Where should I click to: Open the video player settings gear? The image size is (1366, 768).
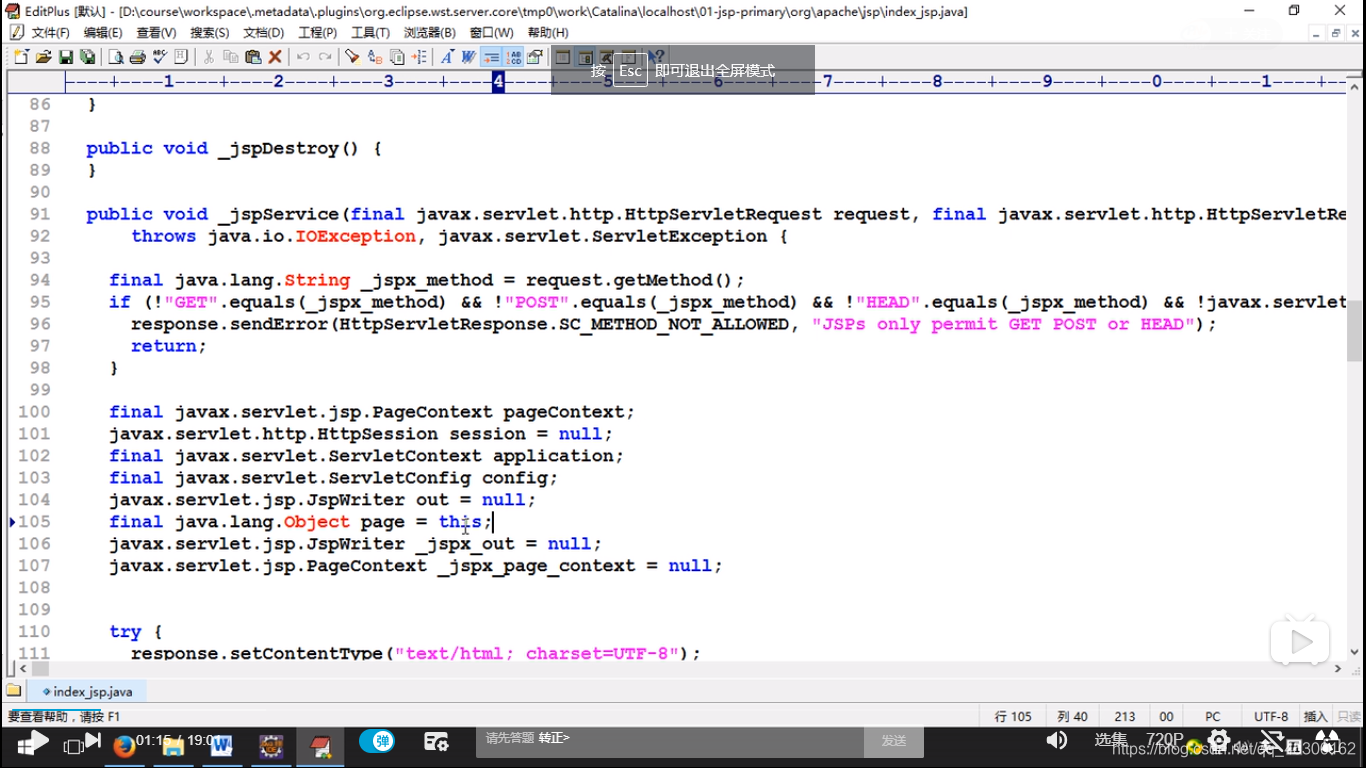tap(1219, 740)
